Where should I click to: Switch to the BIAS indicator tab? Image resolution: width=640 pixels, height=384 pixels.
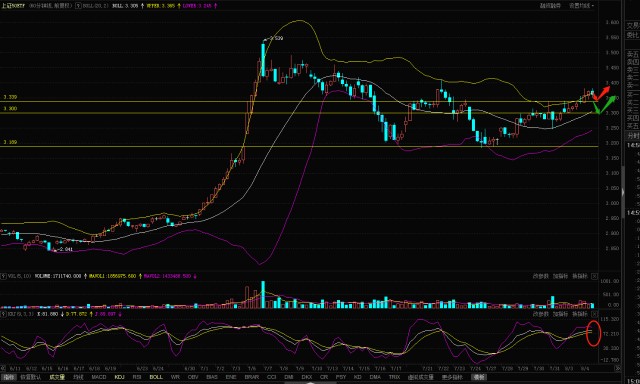pos(212,377)
